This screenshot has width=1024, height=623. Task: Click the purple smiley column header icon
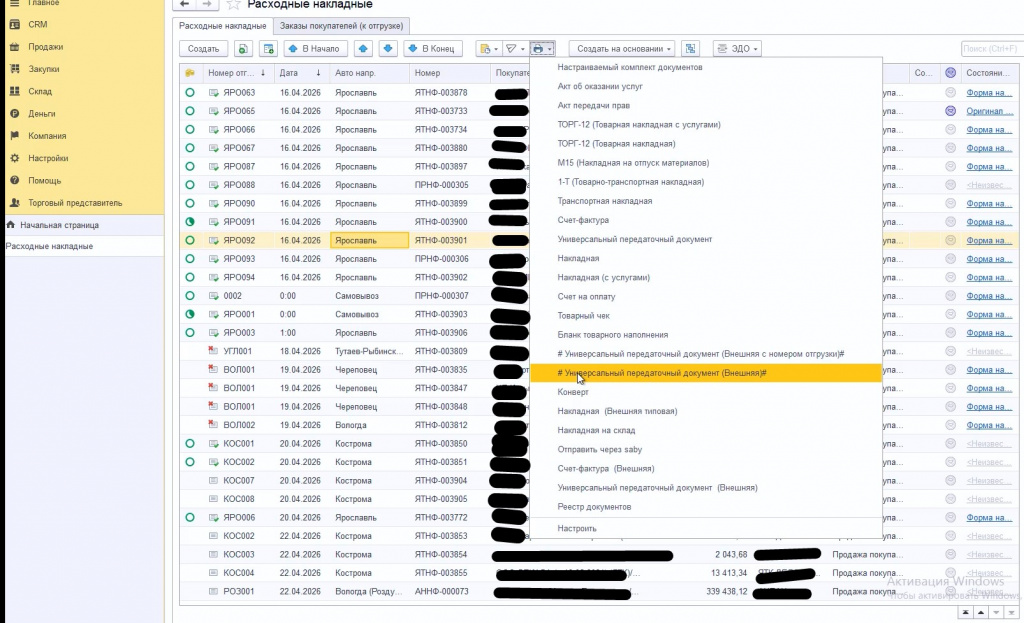coord(950,72)
